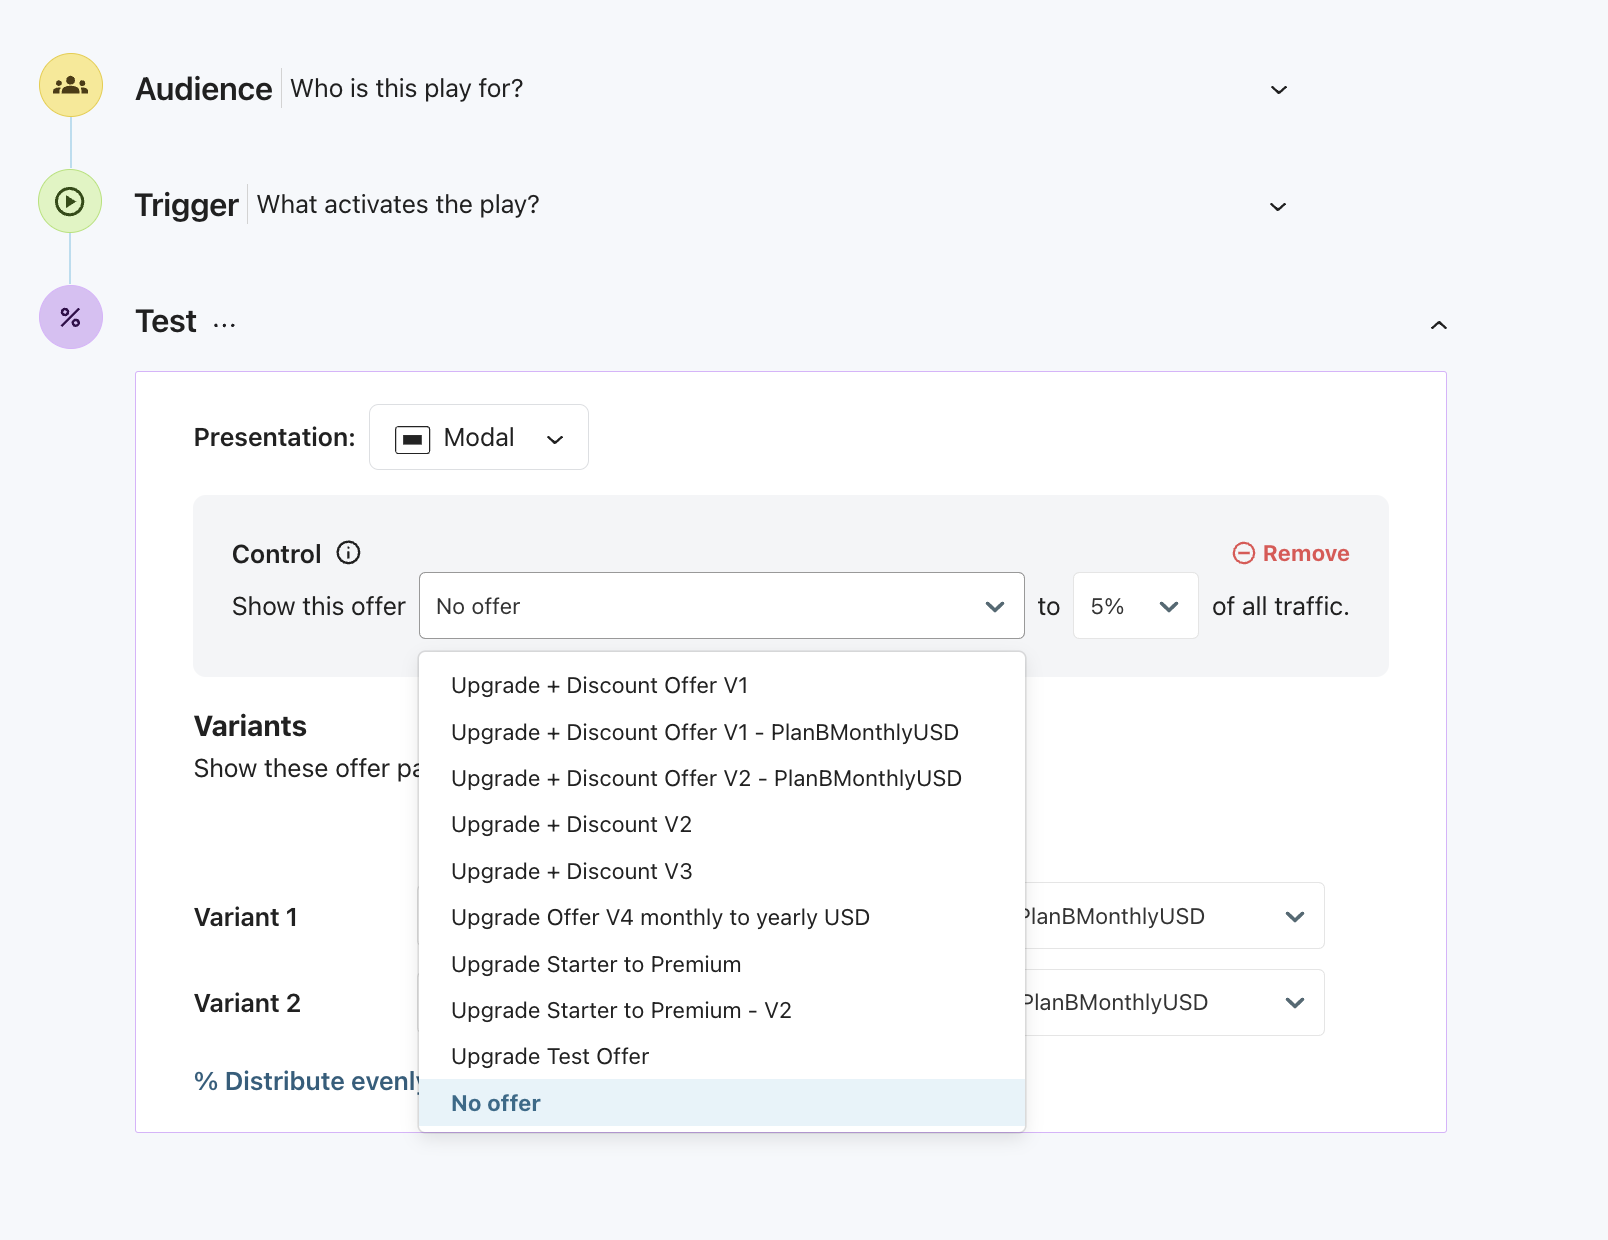Click the Distribute evenly link

coord(307,1081)
